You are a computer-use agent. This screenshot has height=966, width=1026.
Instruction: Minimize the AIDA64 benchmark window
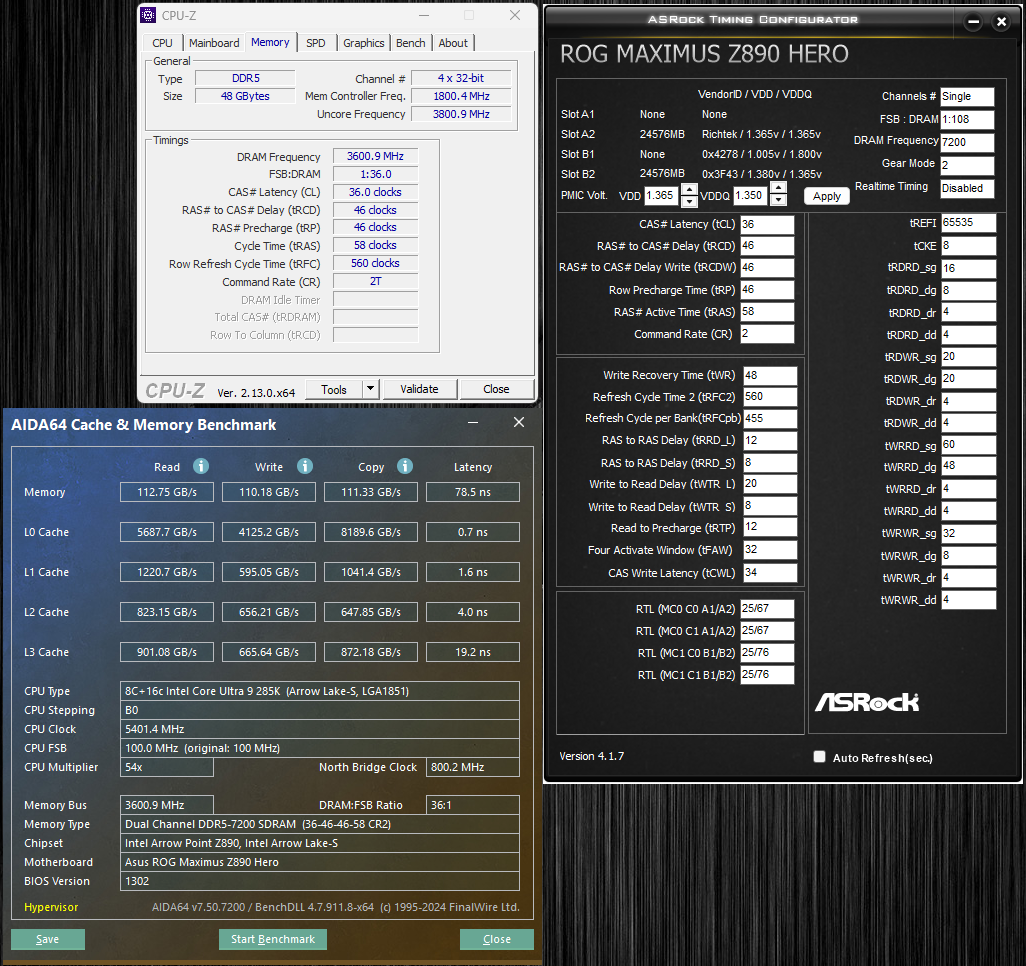(x=473, y=423)
